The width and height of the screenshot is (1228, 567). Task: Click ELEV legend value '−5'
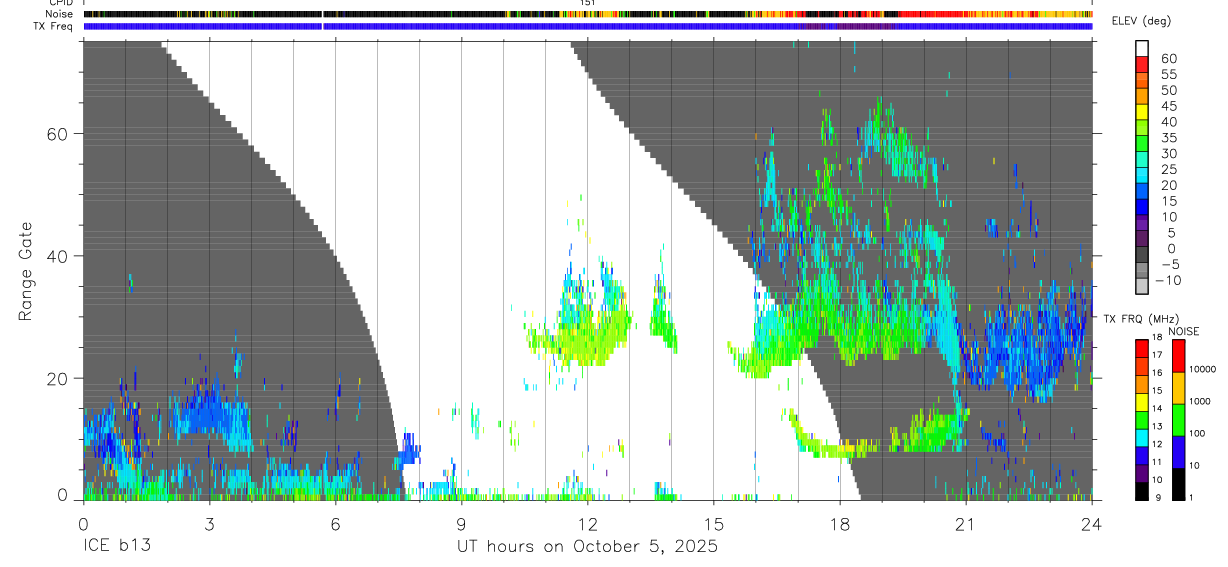pos(1169,264)
